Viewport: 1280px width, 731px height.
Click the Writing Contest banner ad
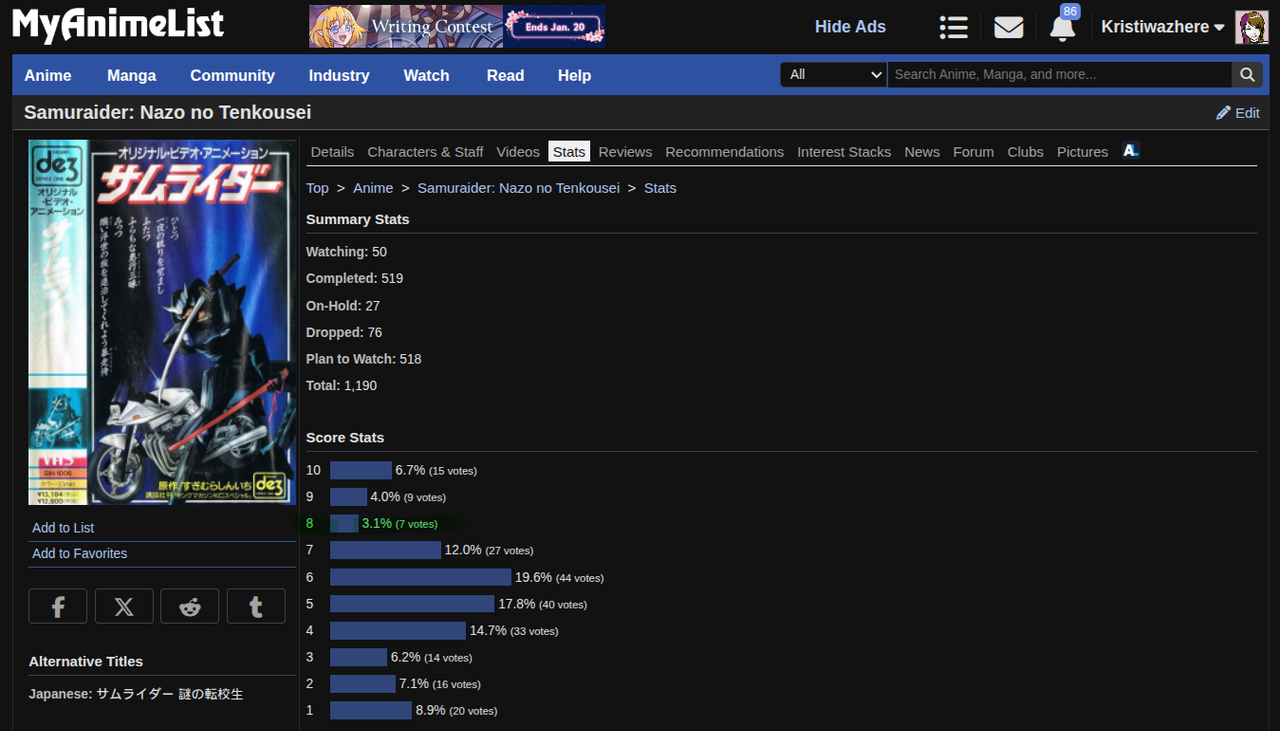(x=457, y=26)
